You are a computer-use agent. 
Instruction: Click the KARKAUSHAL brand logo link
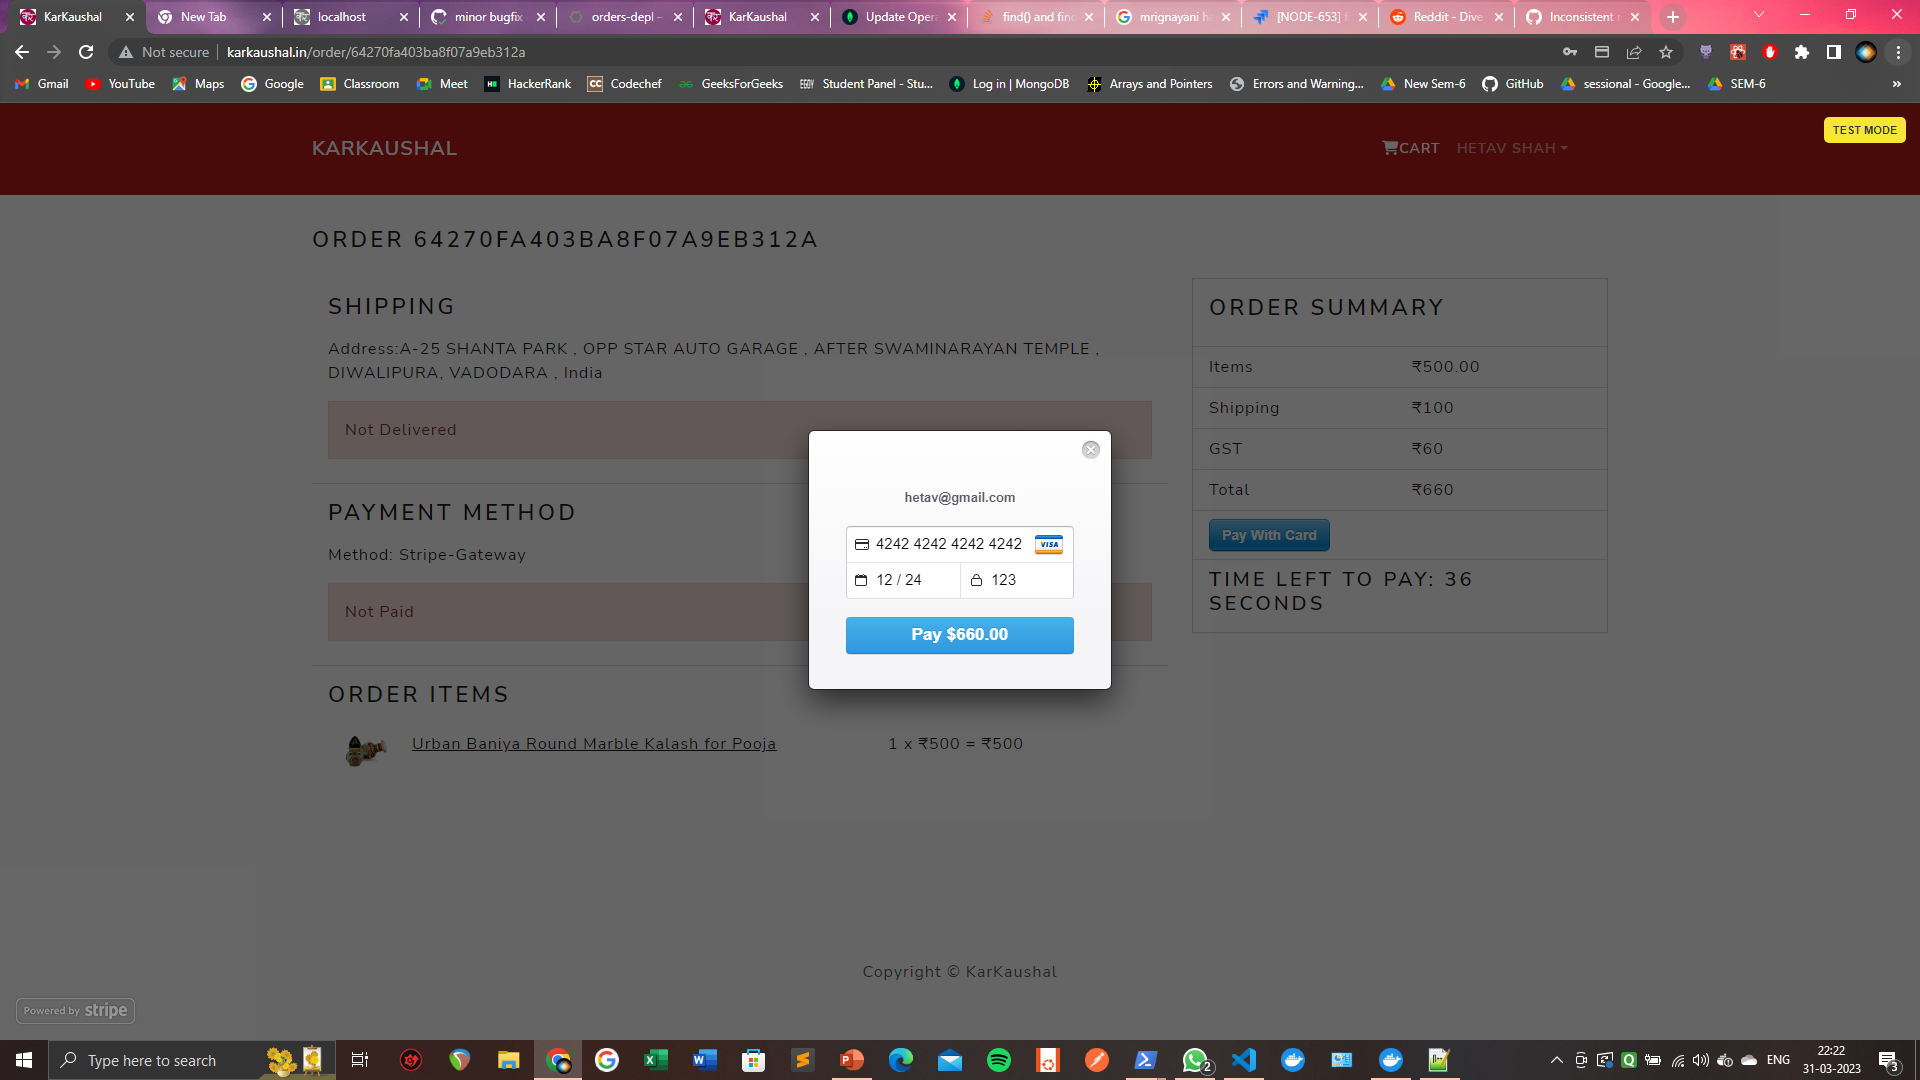coord(384,148)
